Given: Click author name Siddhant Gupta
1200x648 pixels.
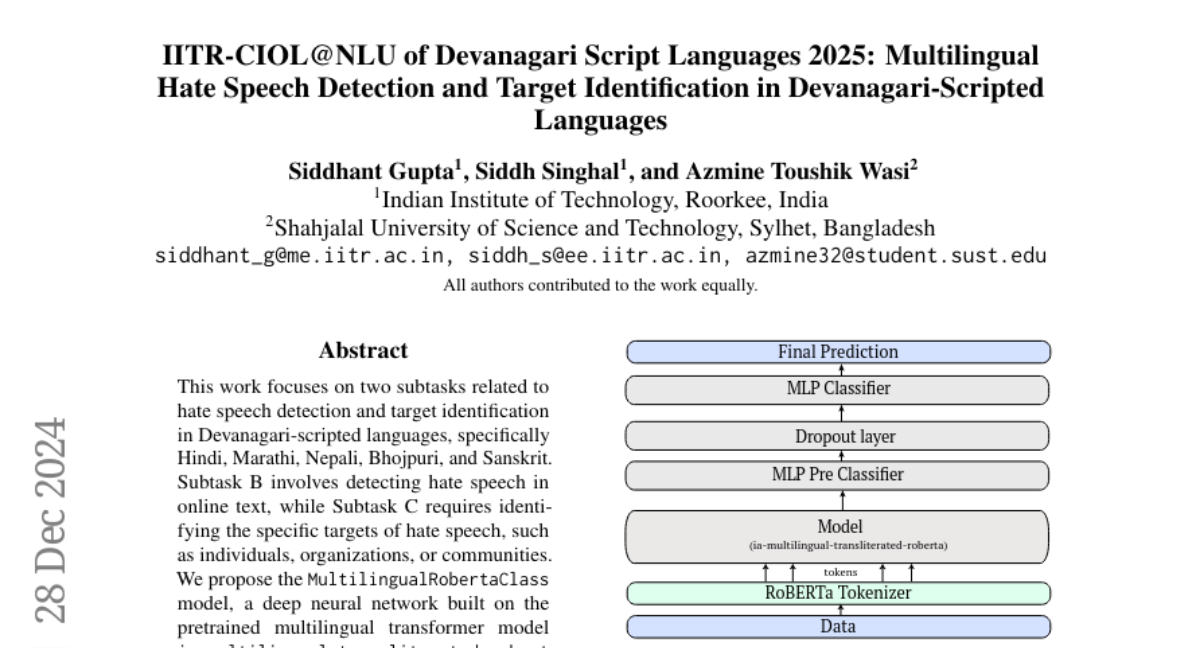Looking at the screenshot, I should point(369,170).
